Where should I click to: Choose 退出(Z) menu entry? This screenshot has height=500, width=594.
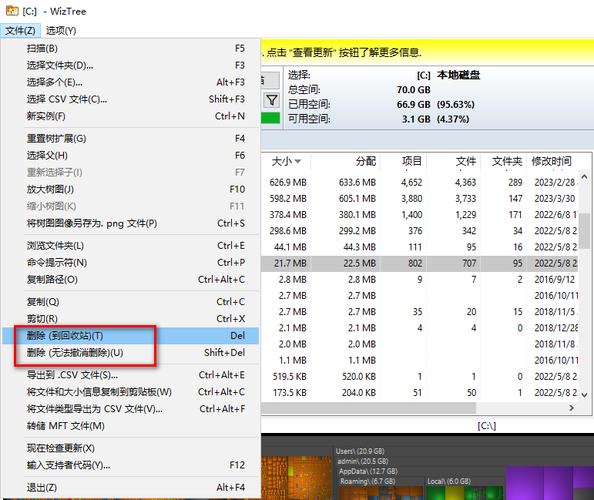click(x=131, y=488)
